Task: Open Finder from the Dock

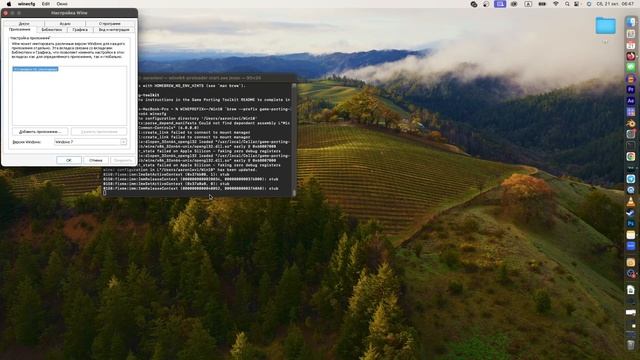Action: pyautogui.click(x=631, y=22)
